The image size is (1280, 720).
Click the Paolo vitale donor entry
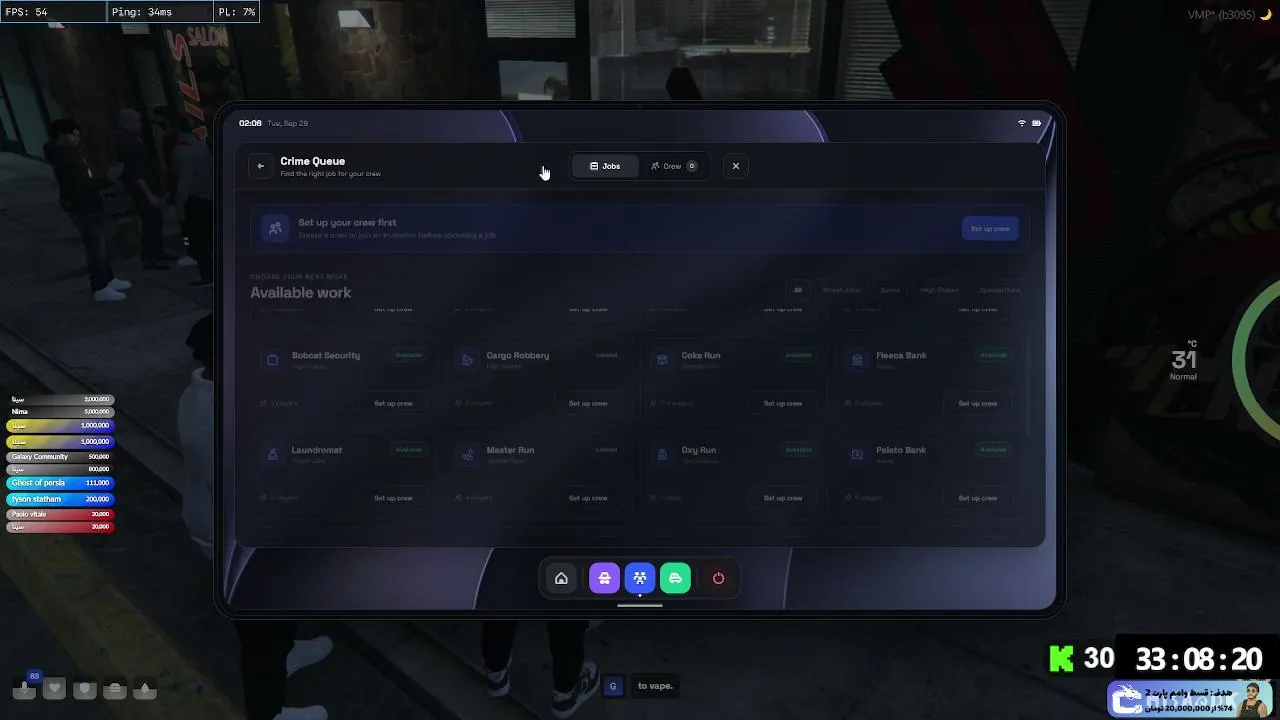tap(60, 514)
